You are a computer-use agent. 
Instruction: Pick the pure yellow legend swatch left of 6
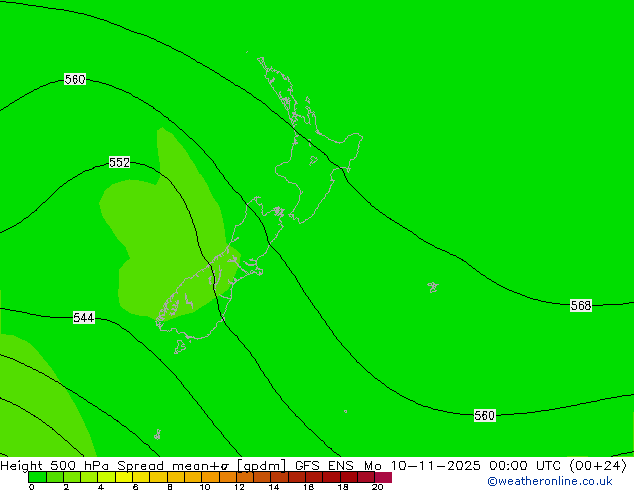coord(124,477)
